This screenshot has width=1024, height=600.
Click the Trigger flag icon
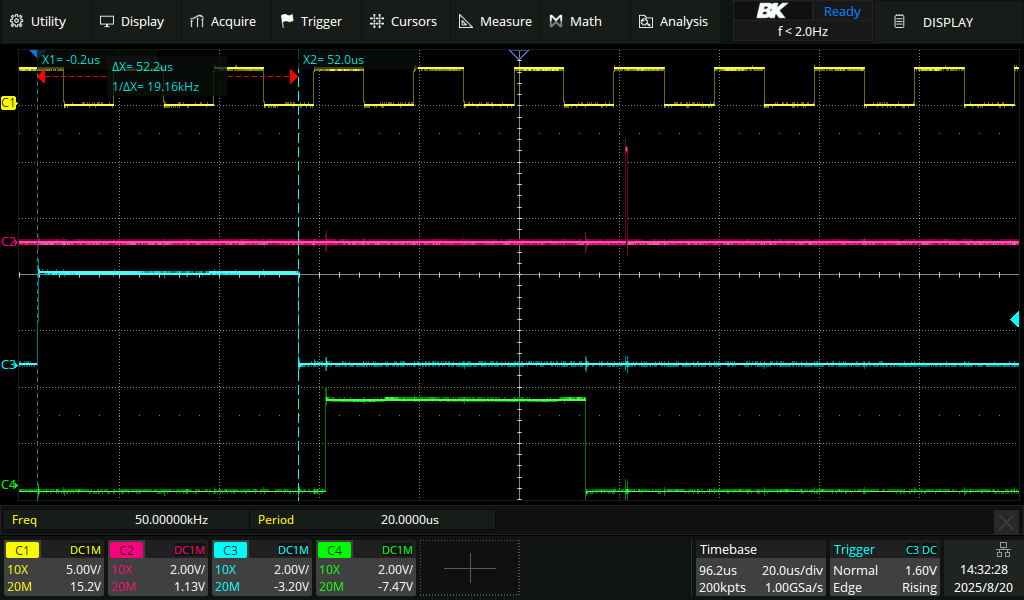[x=287, y=21]
